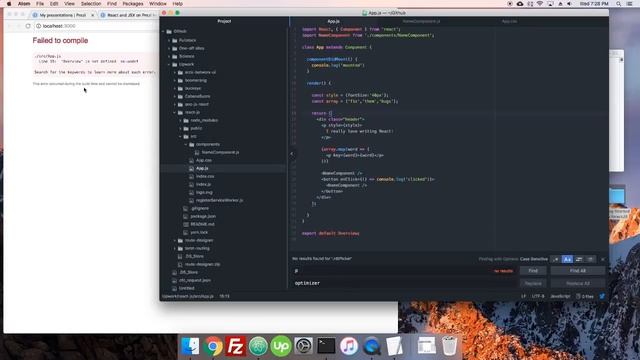Open iTunes from the dock
The image size is (640, 360).
click(x=349, y=346)
